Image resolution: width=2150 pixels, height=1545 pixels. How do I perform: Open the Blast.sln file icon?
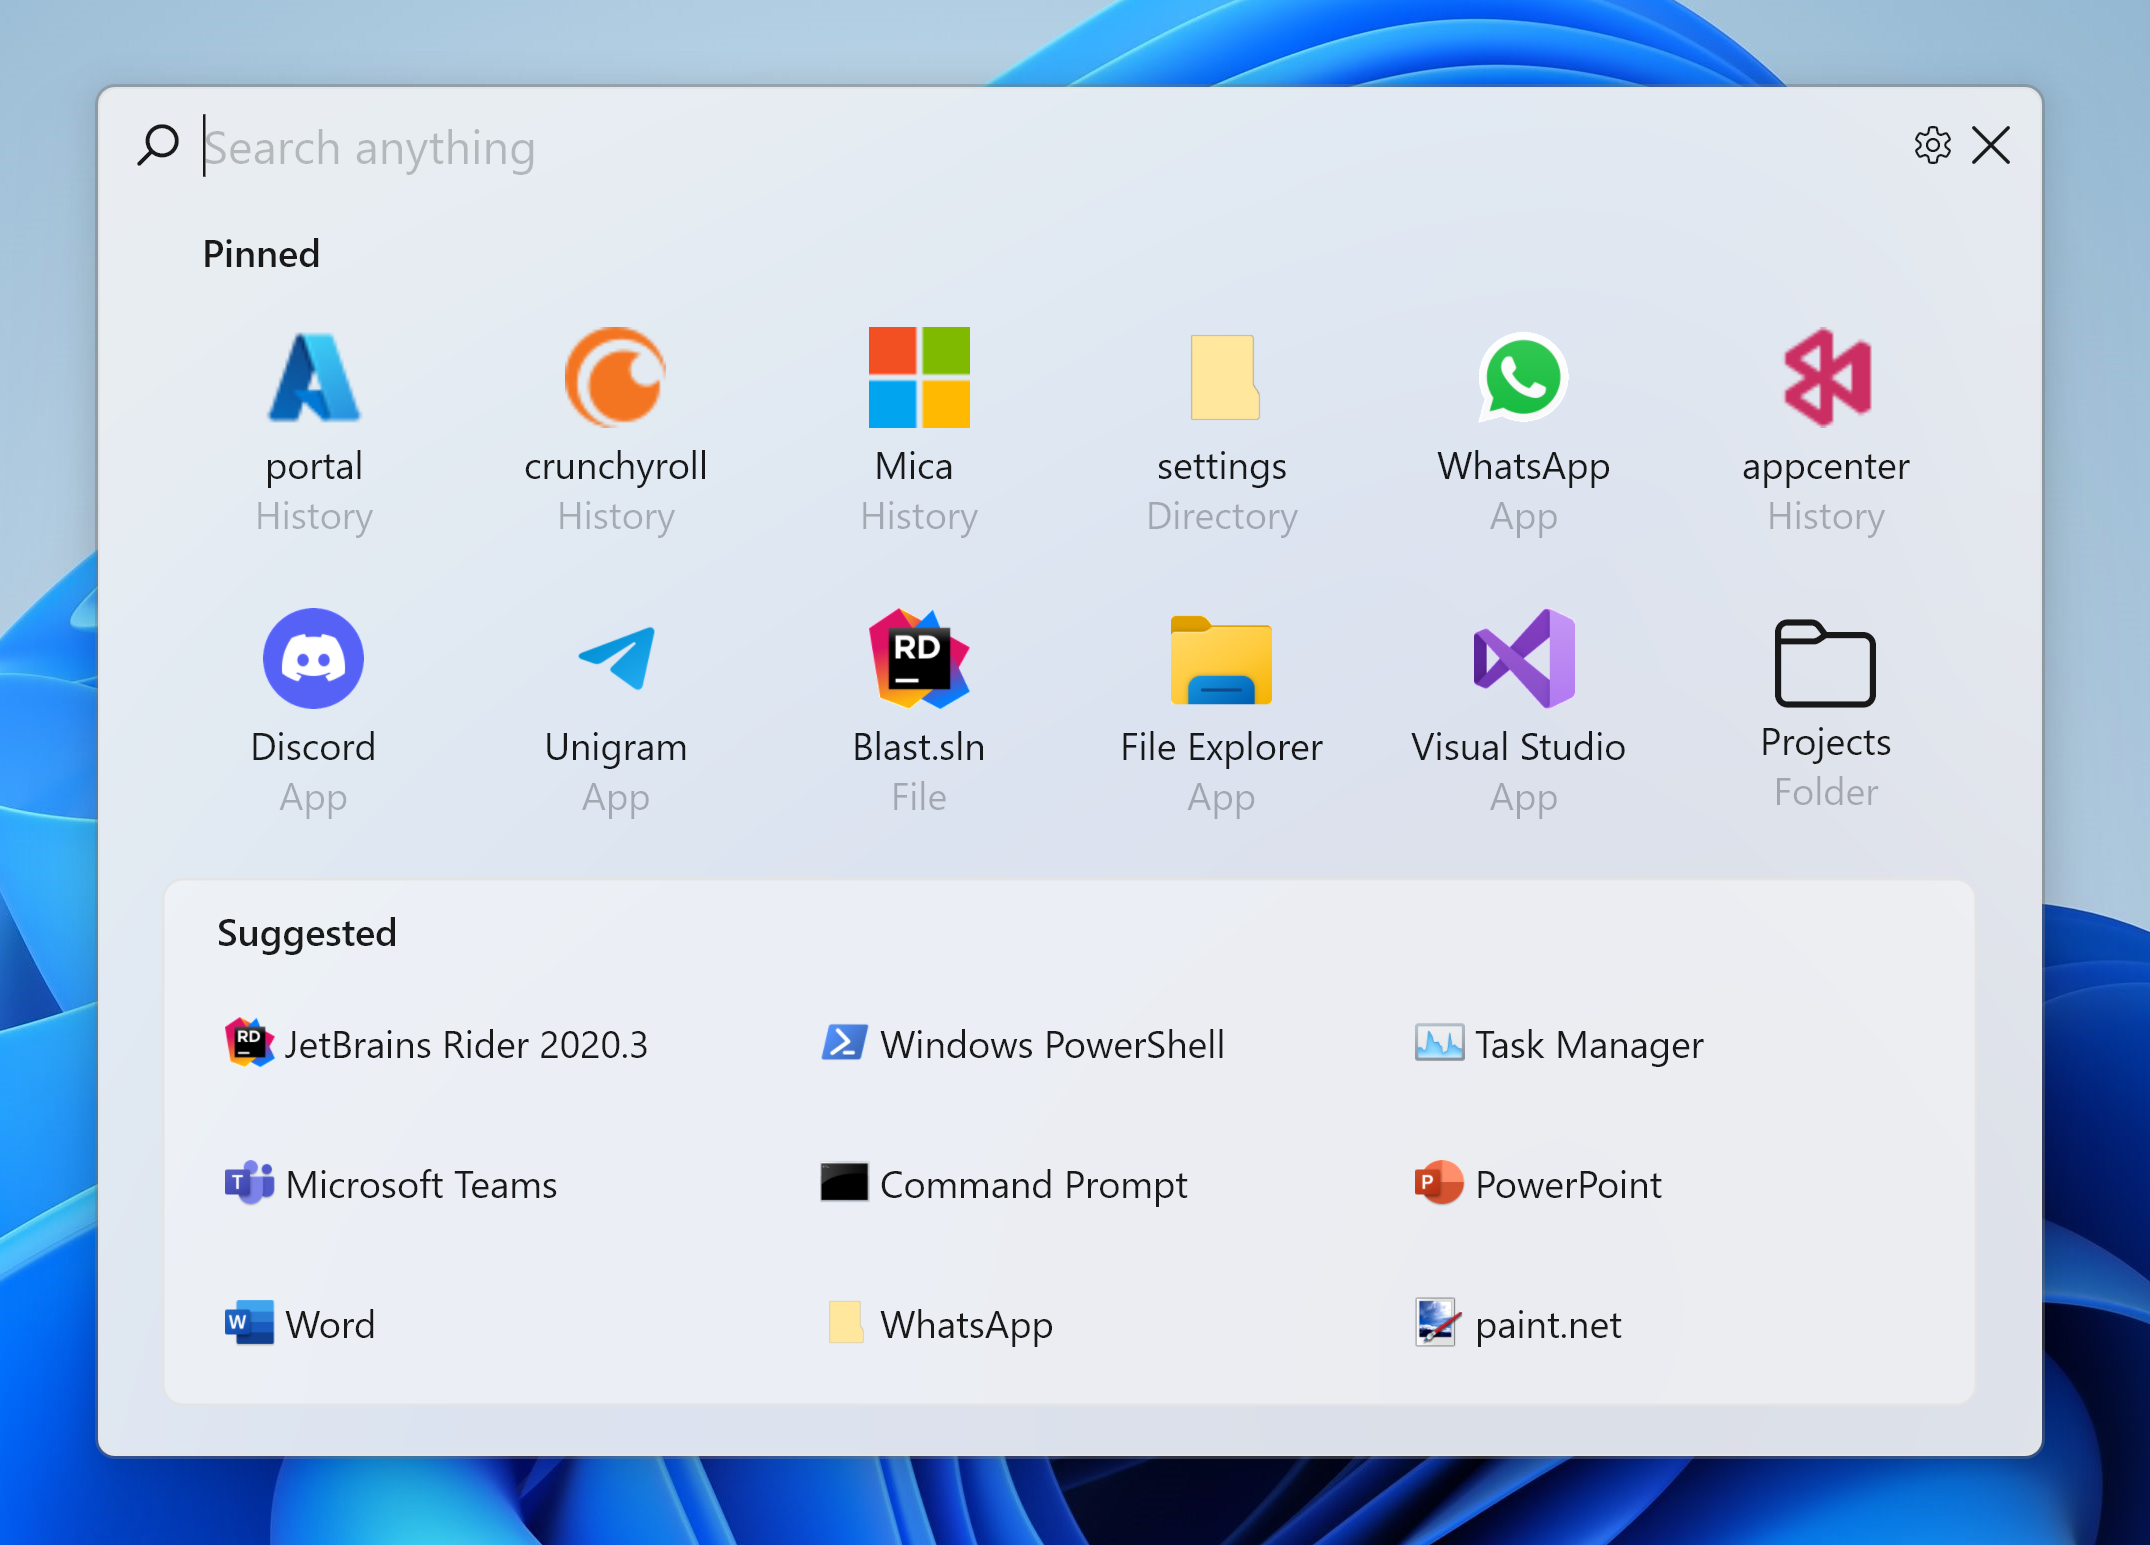tap(919, 658)
